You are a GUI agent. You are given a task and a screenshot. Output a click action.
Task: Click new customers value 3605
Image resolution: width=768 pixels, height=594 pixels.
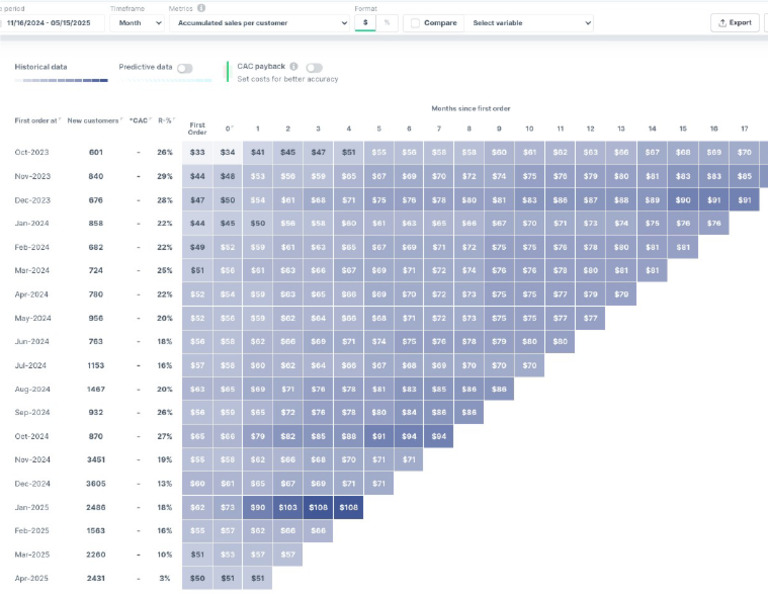pos(96,483)
